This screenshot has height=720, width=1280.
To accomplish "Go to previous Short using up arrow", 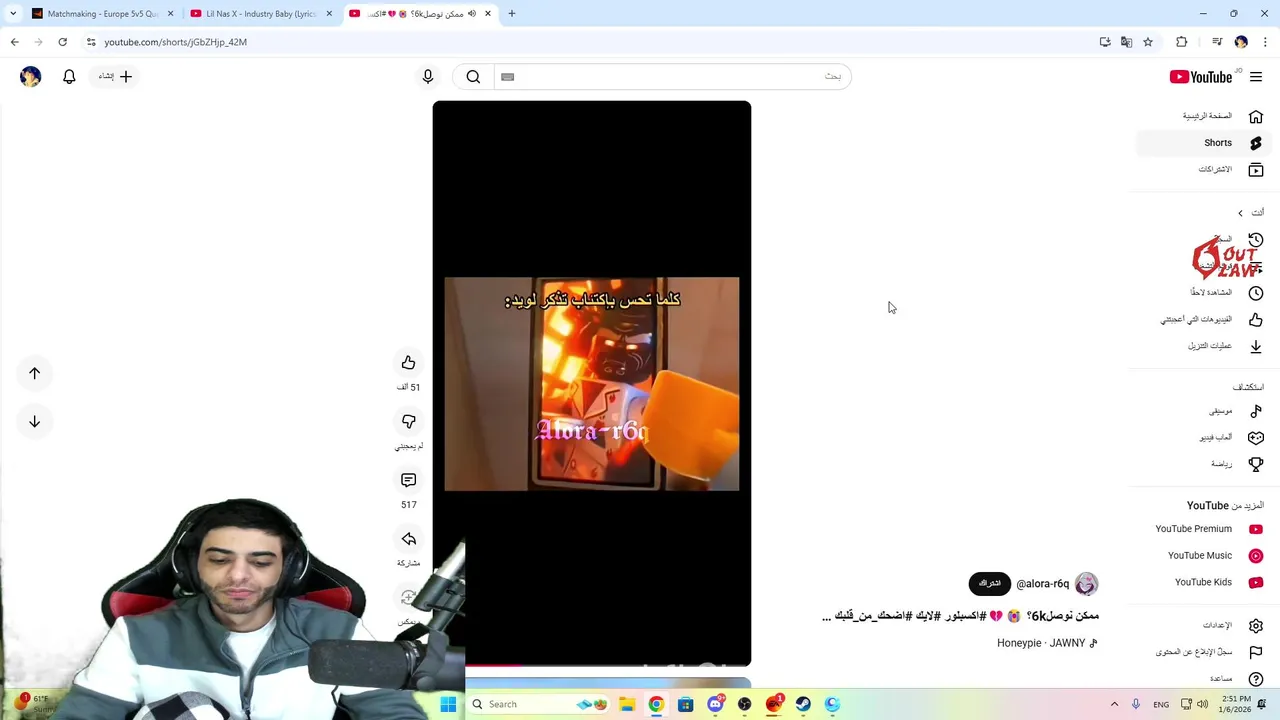I will tap(34, 373).
